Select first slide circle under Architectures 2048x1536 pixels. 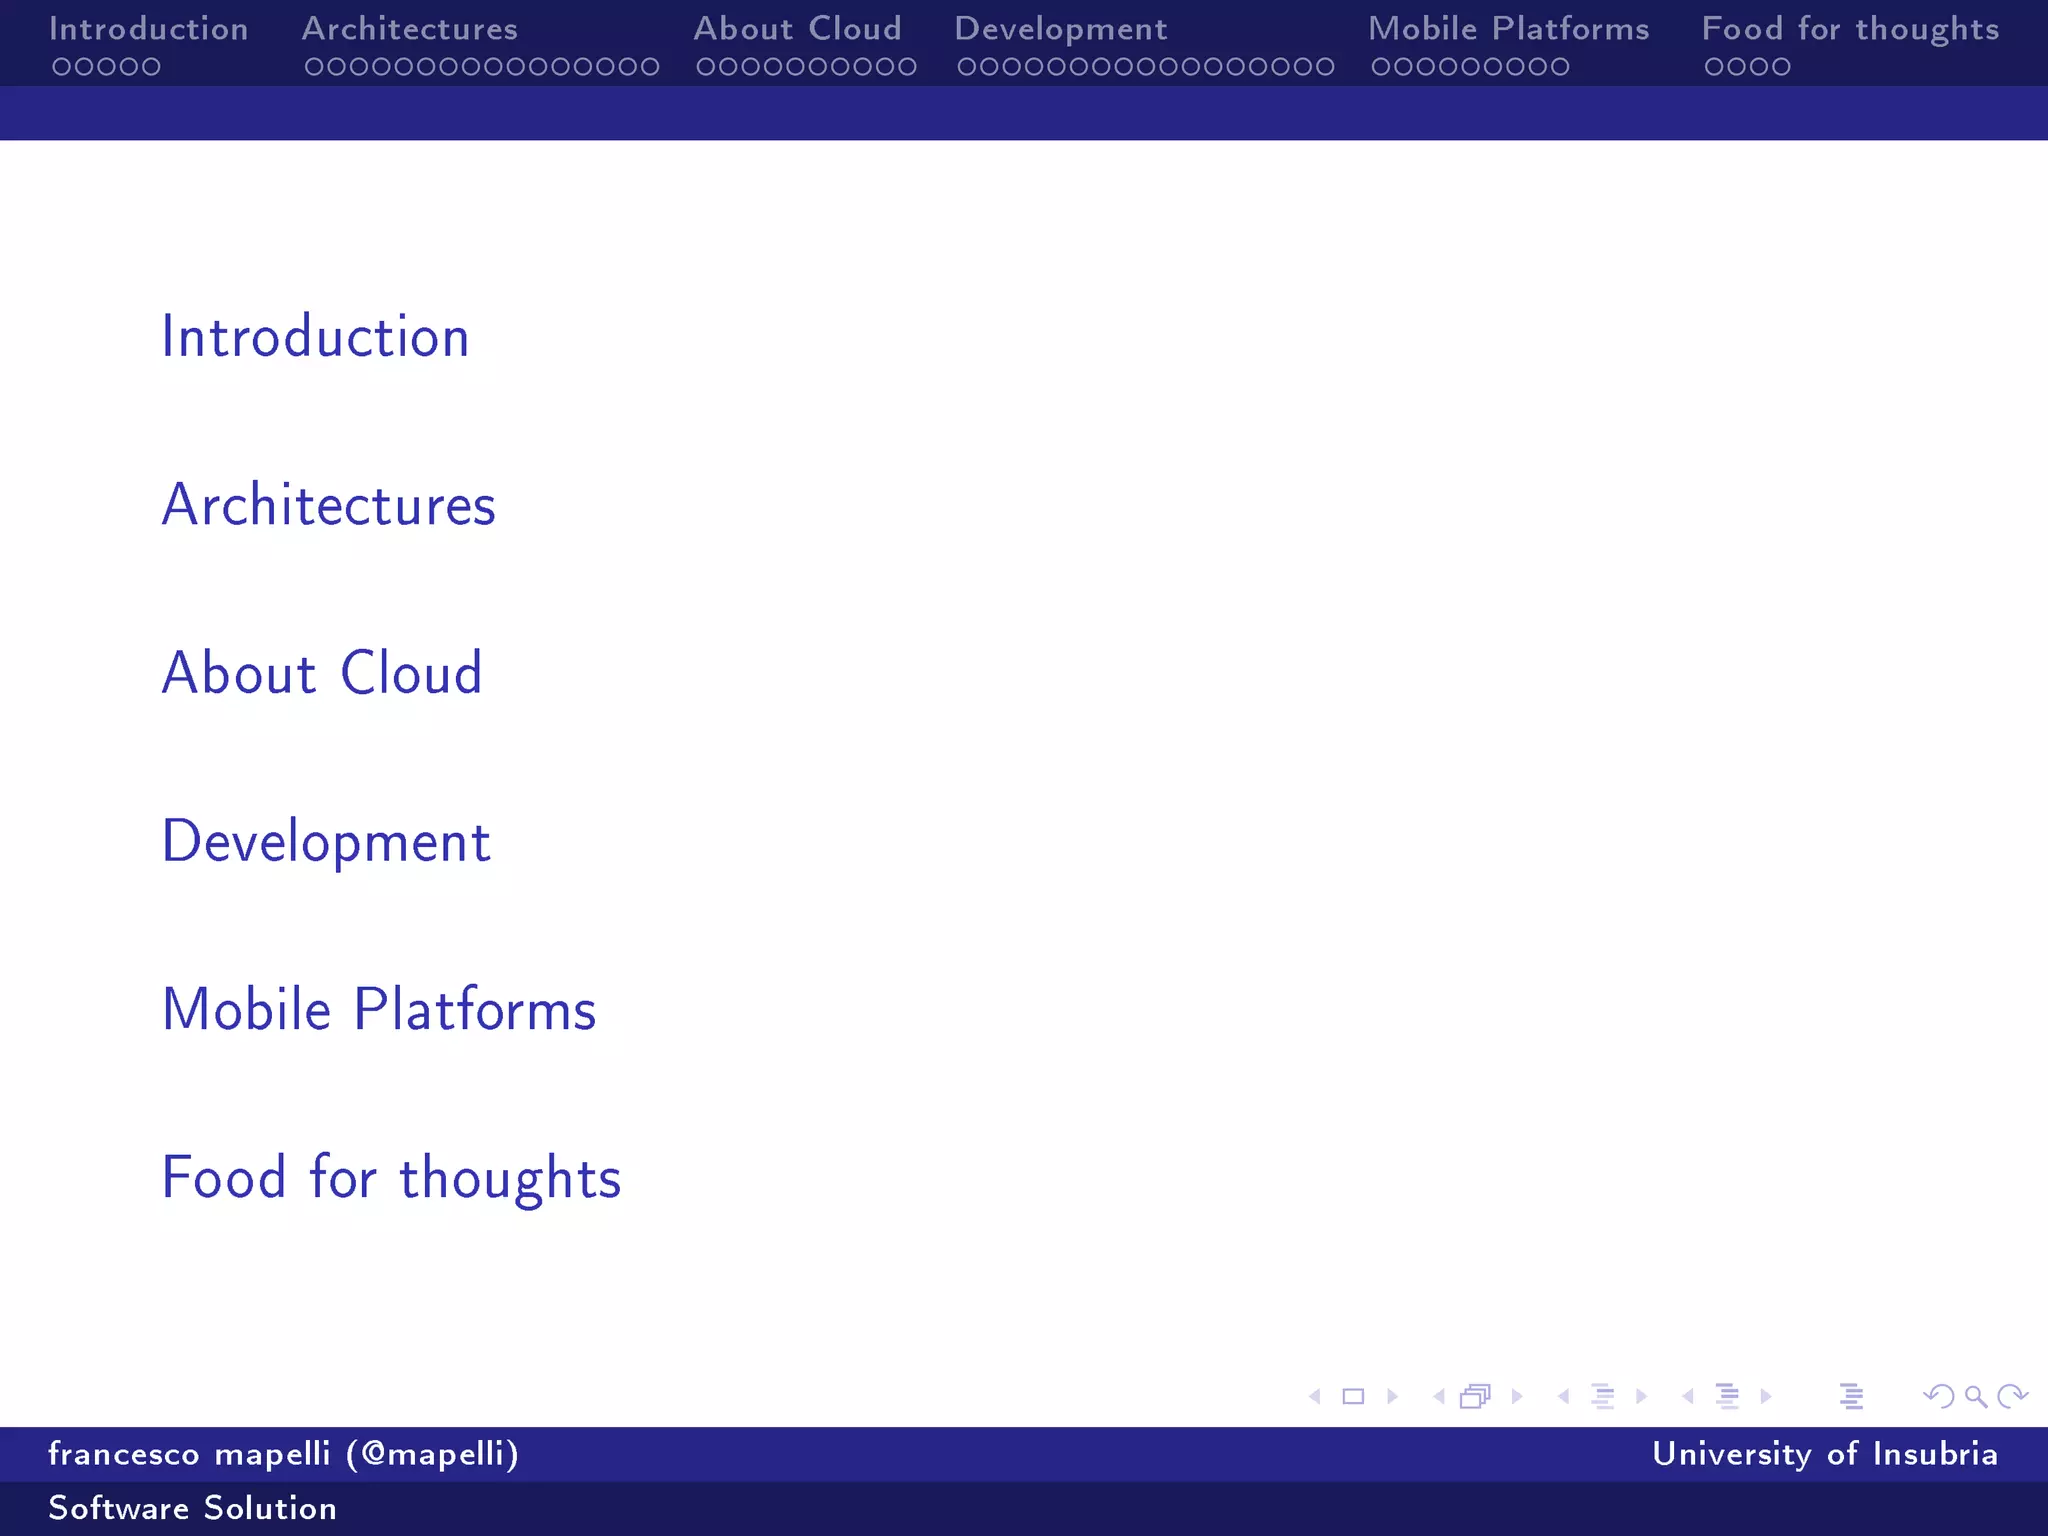coord(315,67)
